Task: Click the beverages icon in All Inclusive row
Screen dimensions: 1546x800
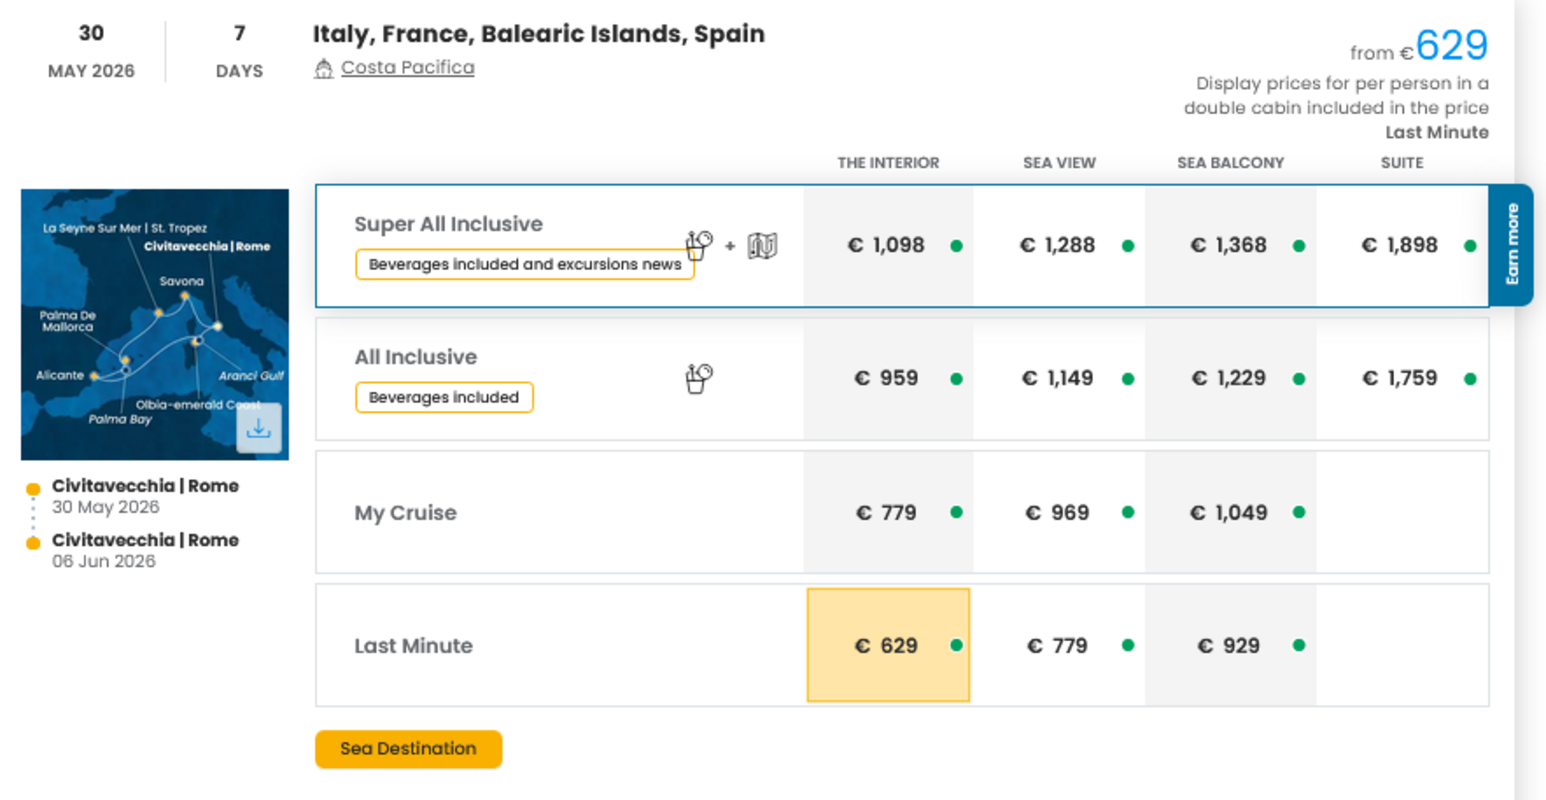Action: click(x=698, y=378)
